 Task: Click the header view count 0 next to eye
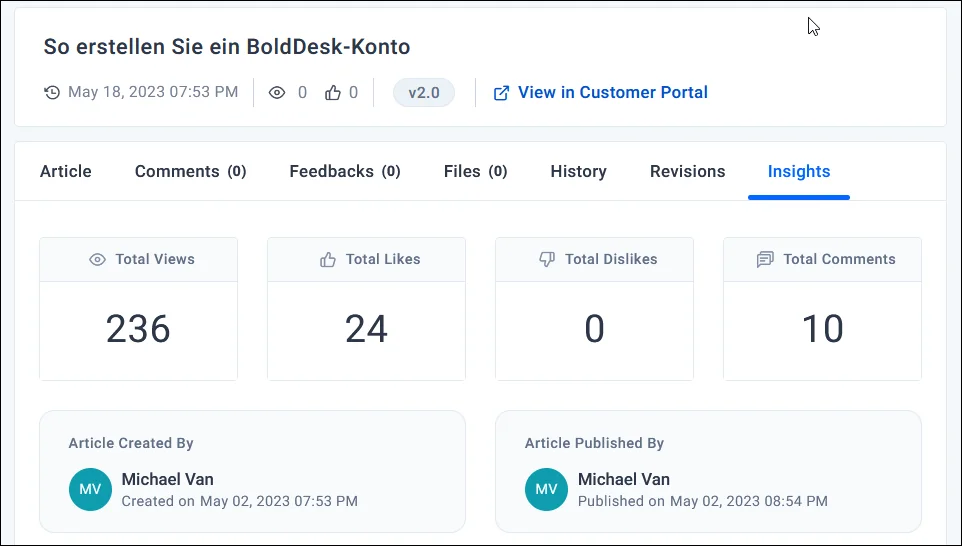(x=302, y=93)
